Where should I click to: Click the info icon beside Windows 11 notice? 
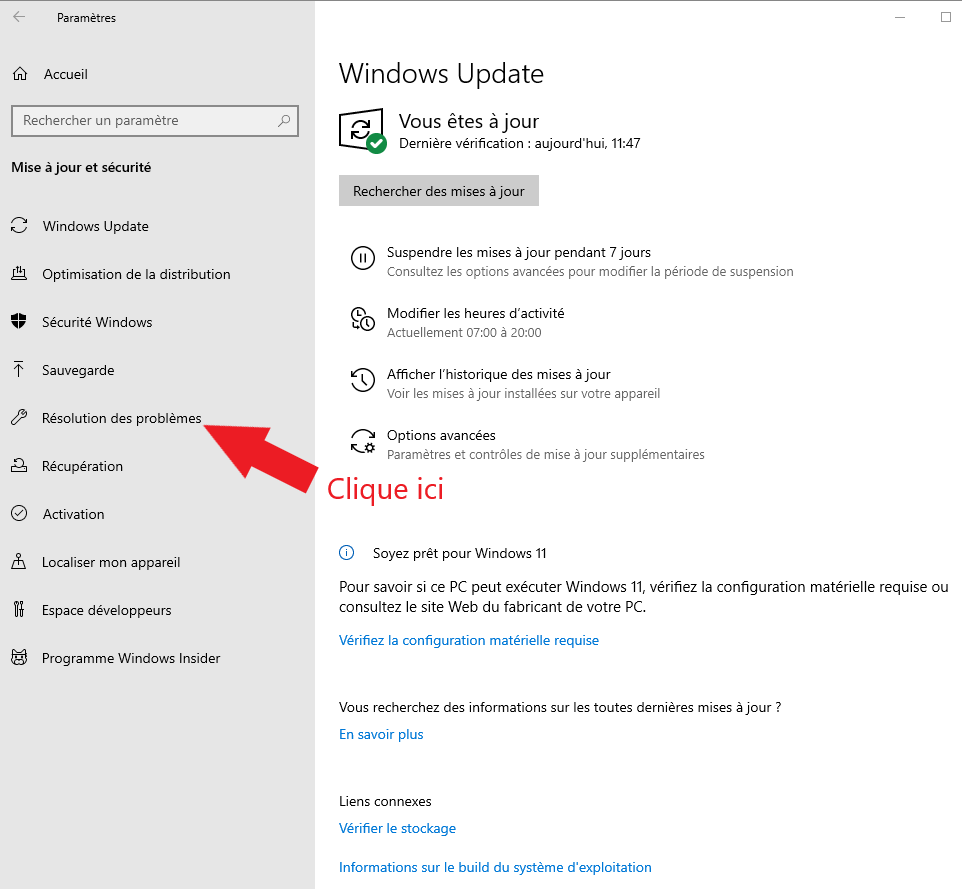pyautogui.click(x=347, y=553)
